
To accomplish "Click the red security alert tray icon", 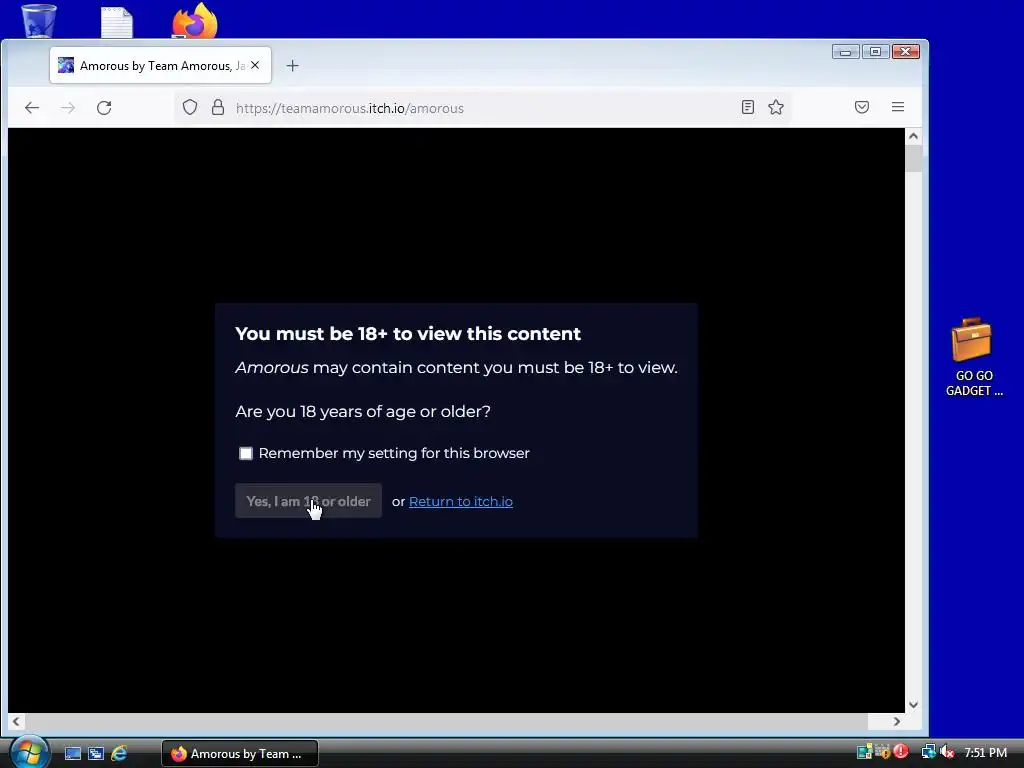I will [x=901, y=752].
